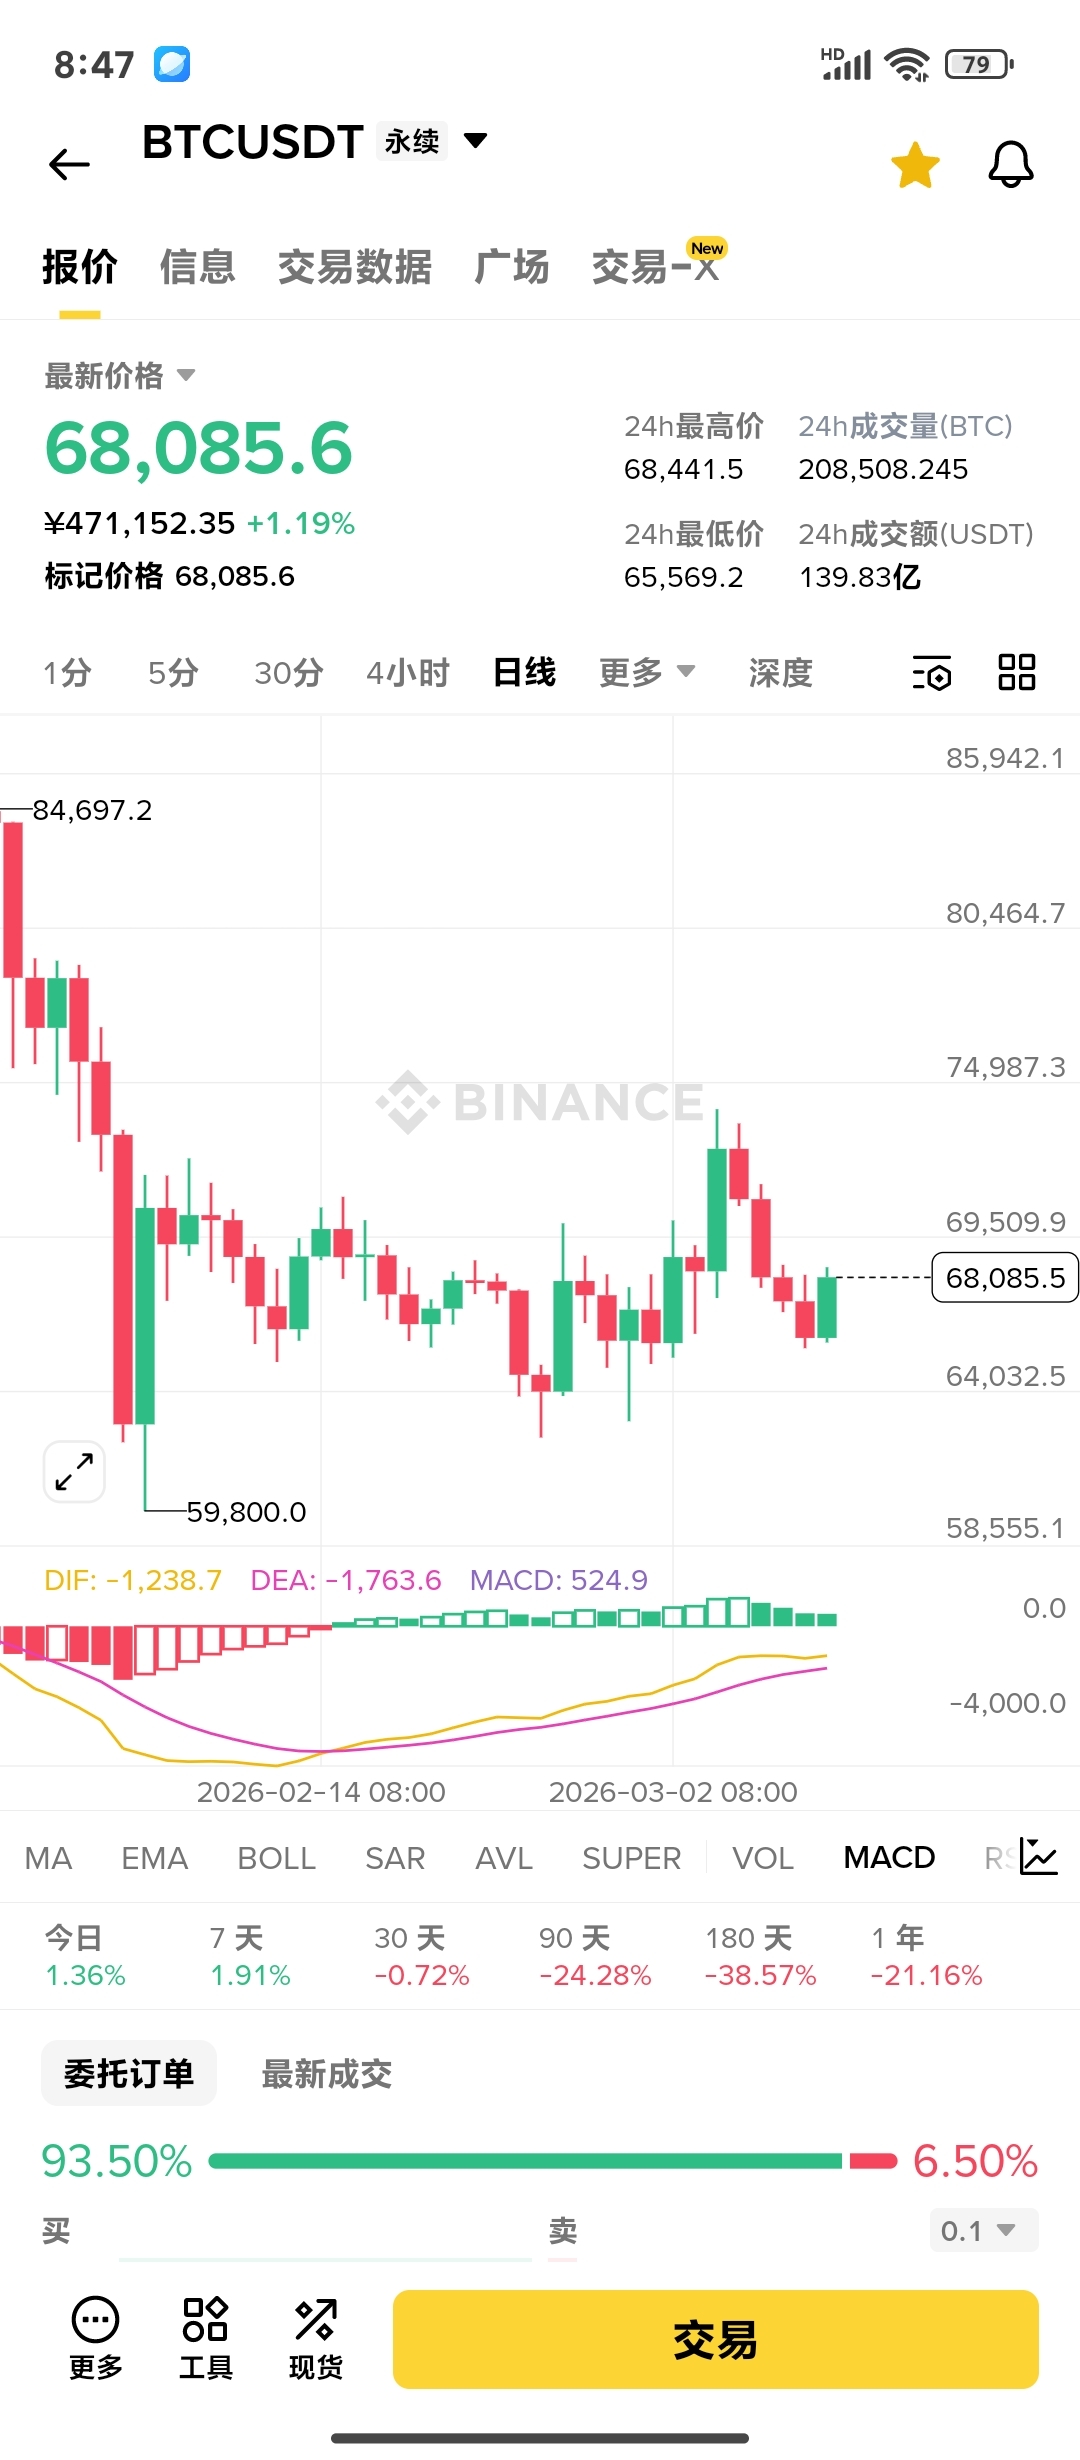Select the 4小时 timeframe
The height and width of the screenshot is (2460, 1080).
[408, 672]
